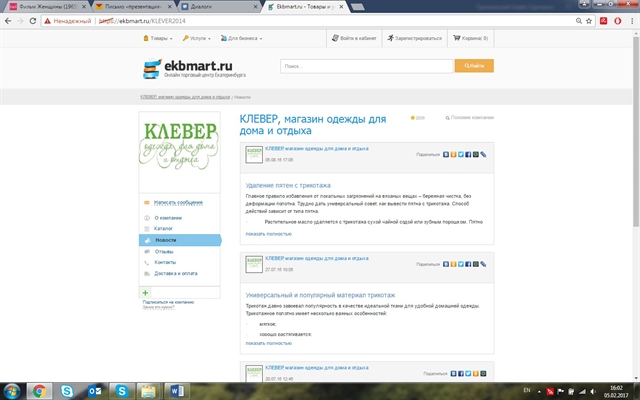The image size is (640, 400).
Task: Open Chrome from the Windows taskbar
Action: [x=38, y=390]
